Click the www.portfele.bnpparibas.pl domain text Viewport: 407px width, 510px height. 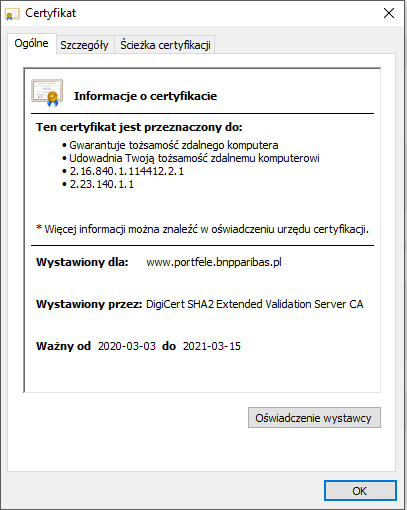coord(214,262)
